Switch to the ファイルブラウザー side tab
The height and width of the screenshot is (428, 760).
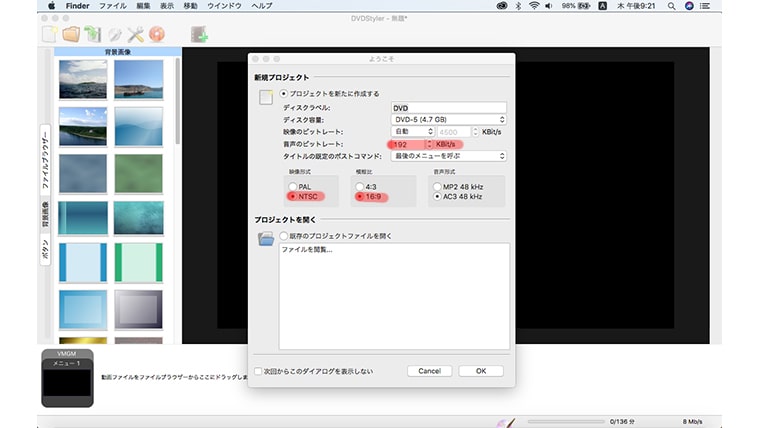click(45, 159)
